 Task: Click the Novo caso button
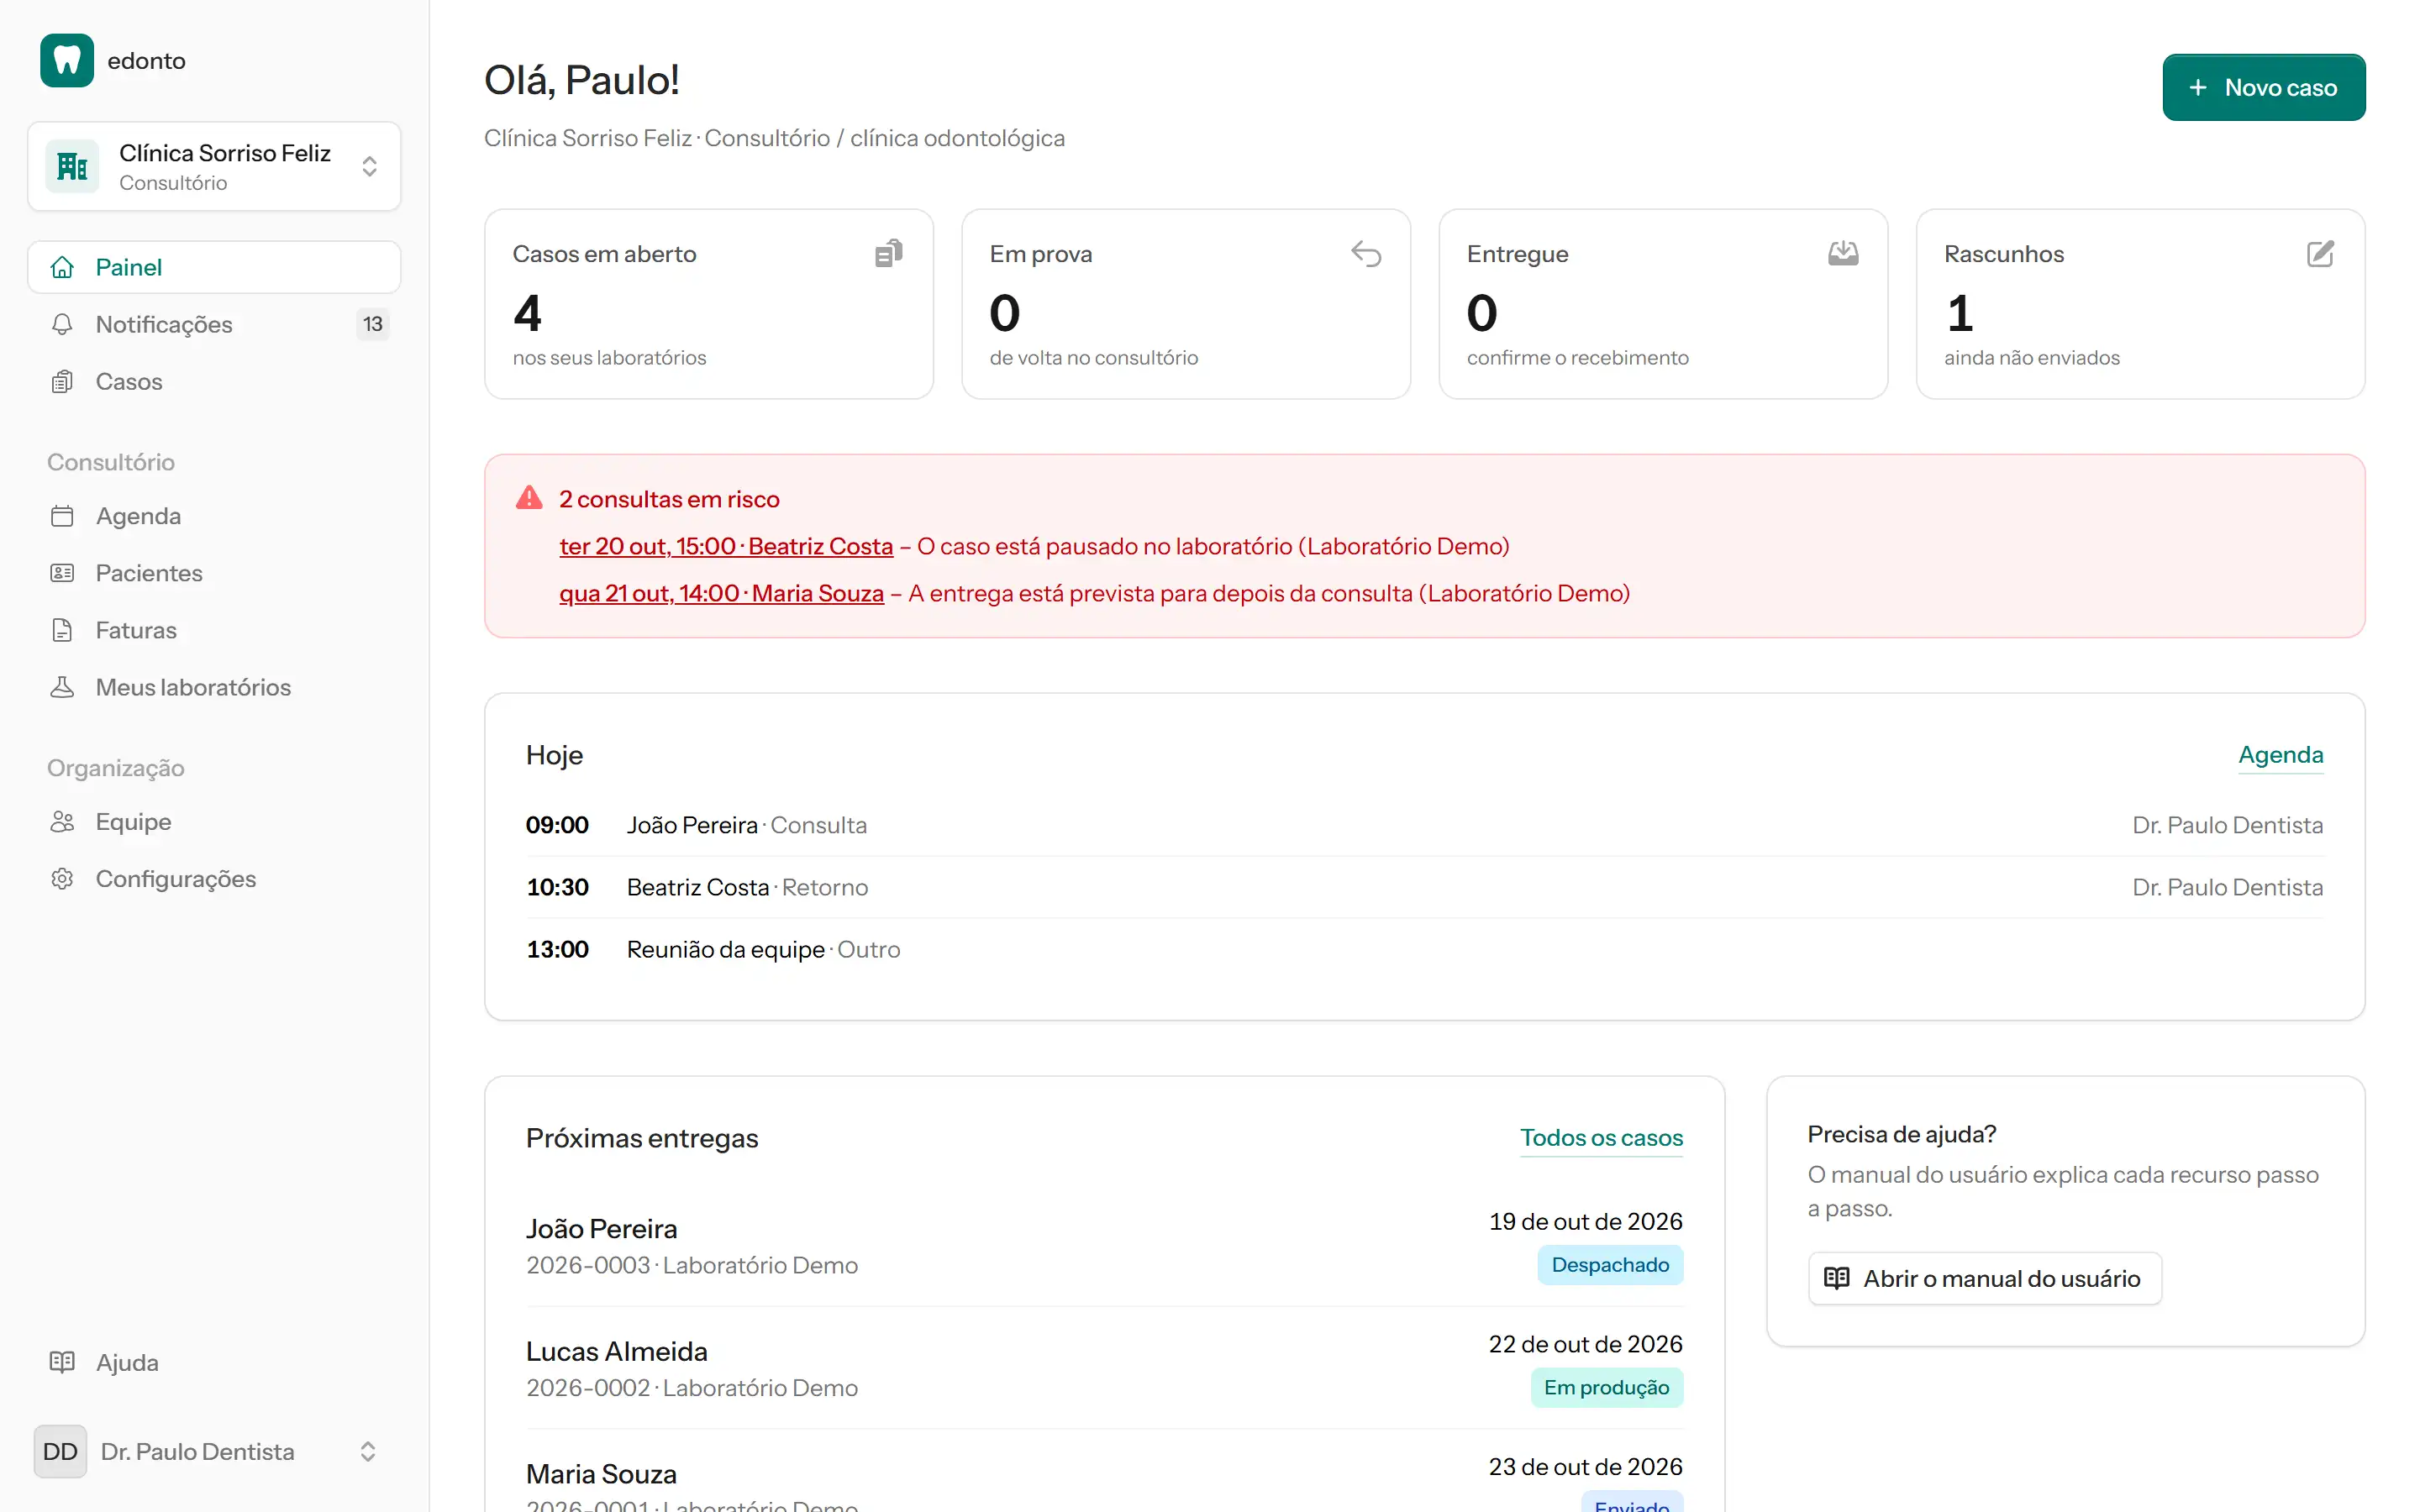2263,87
